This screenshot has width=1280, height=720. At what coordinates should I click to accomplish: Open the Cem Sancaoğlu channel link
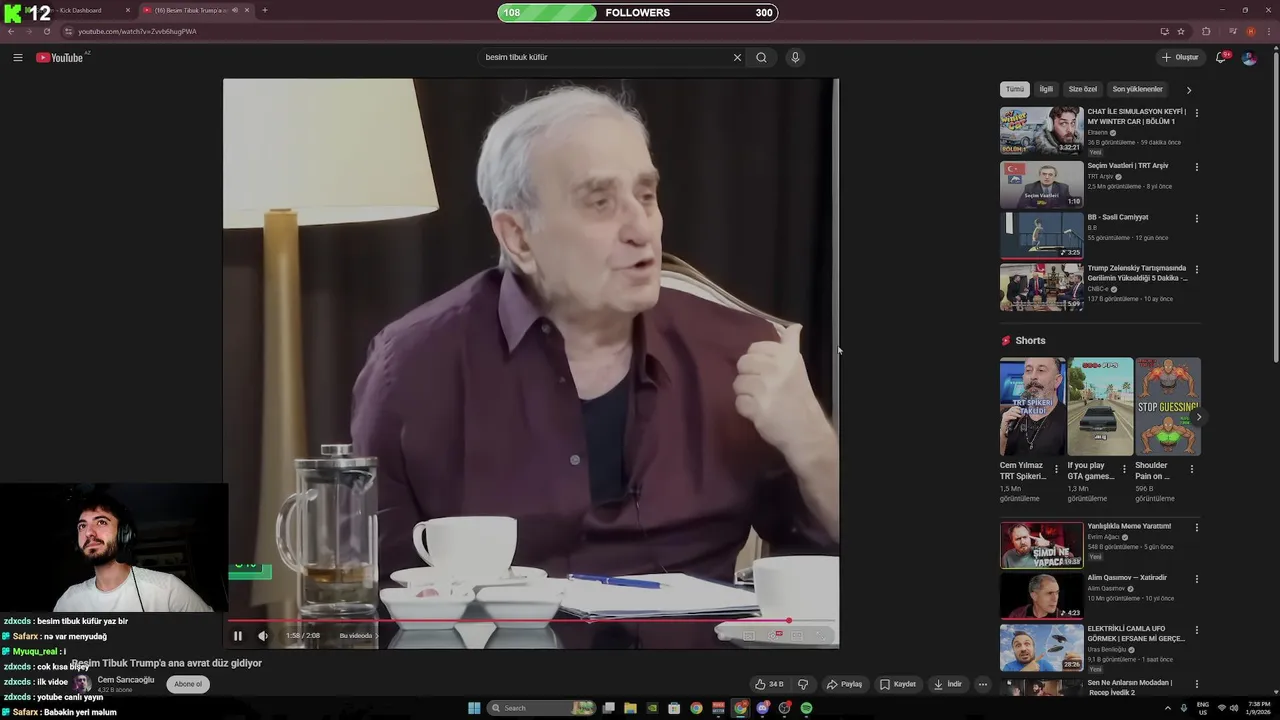click(126, 680)
